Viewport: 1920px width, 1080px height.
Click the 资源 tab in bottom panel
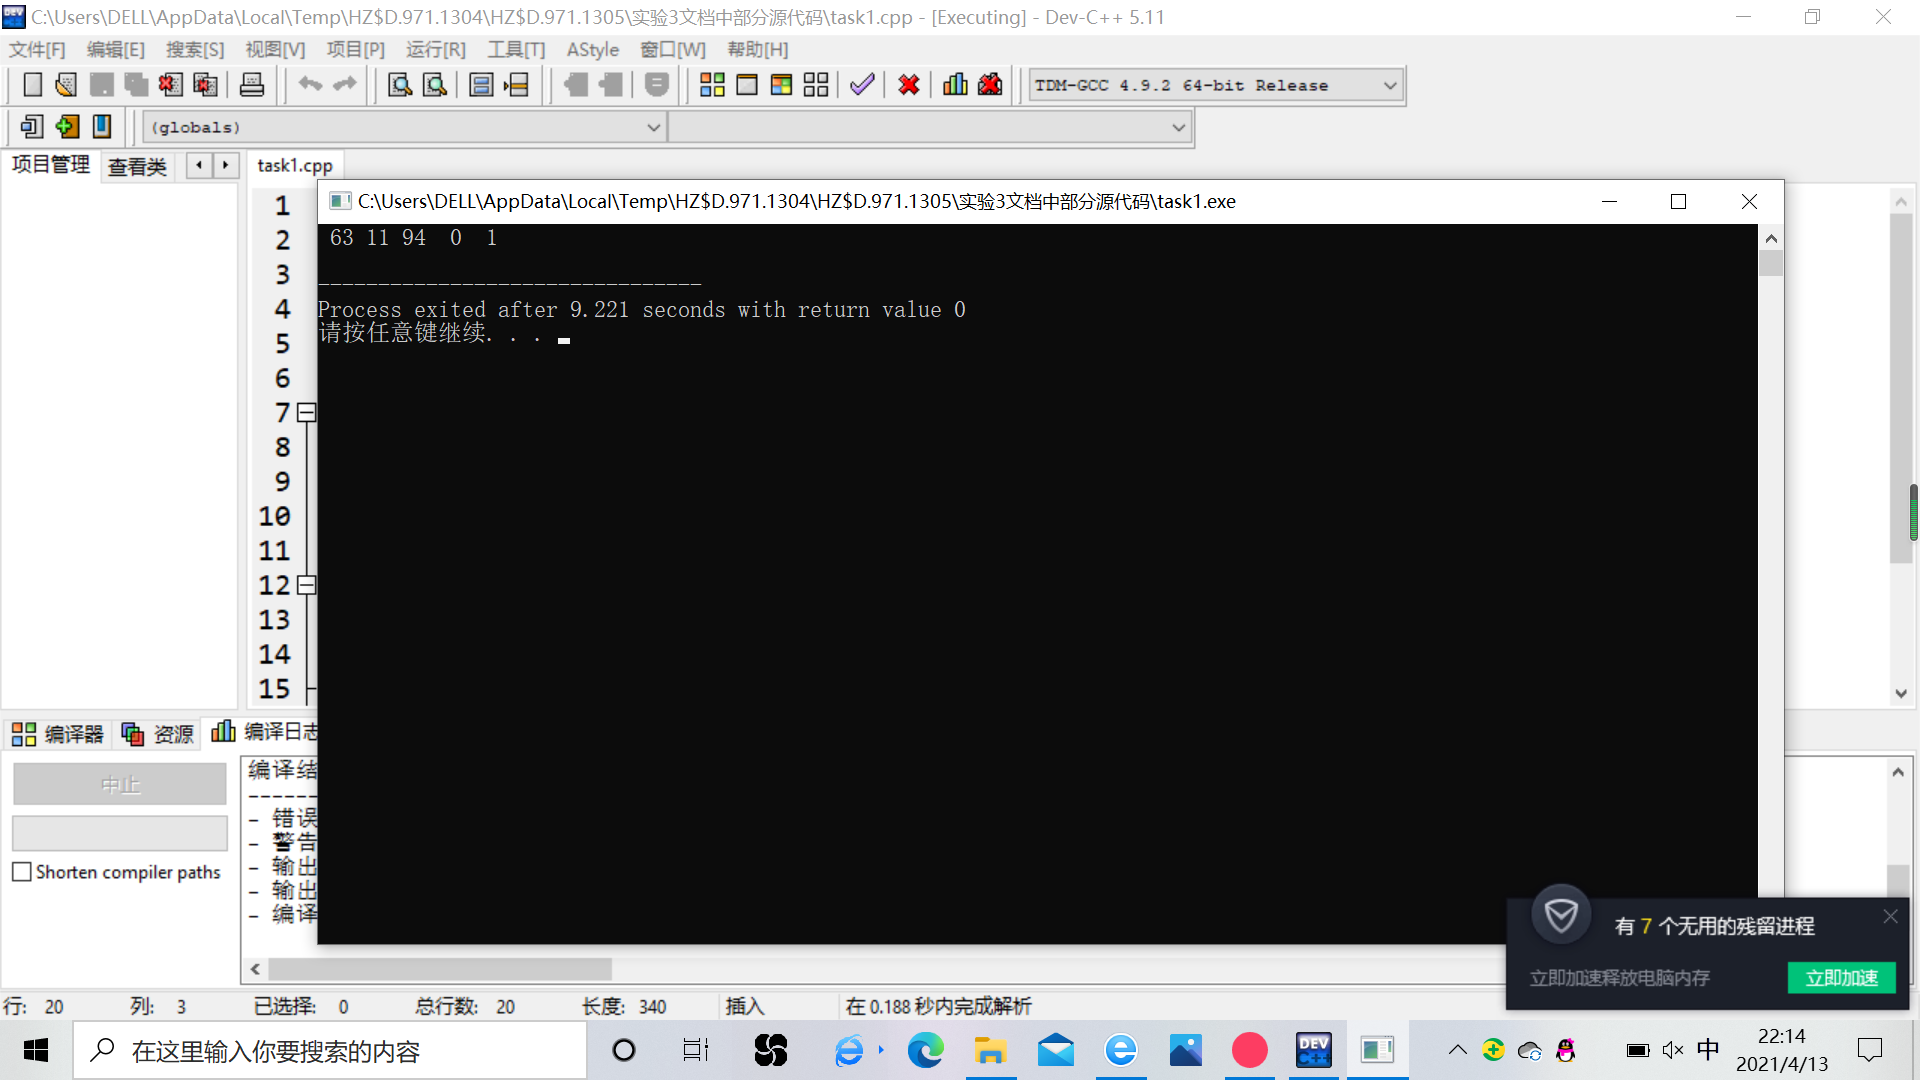[x=158, y=735]
